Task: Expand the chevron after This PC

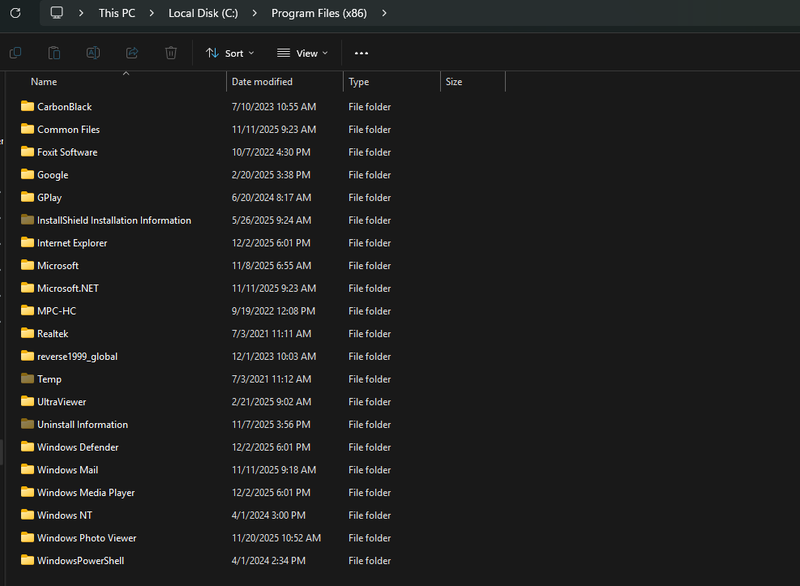Action: (152, 13)
